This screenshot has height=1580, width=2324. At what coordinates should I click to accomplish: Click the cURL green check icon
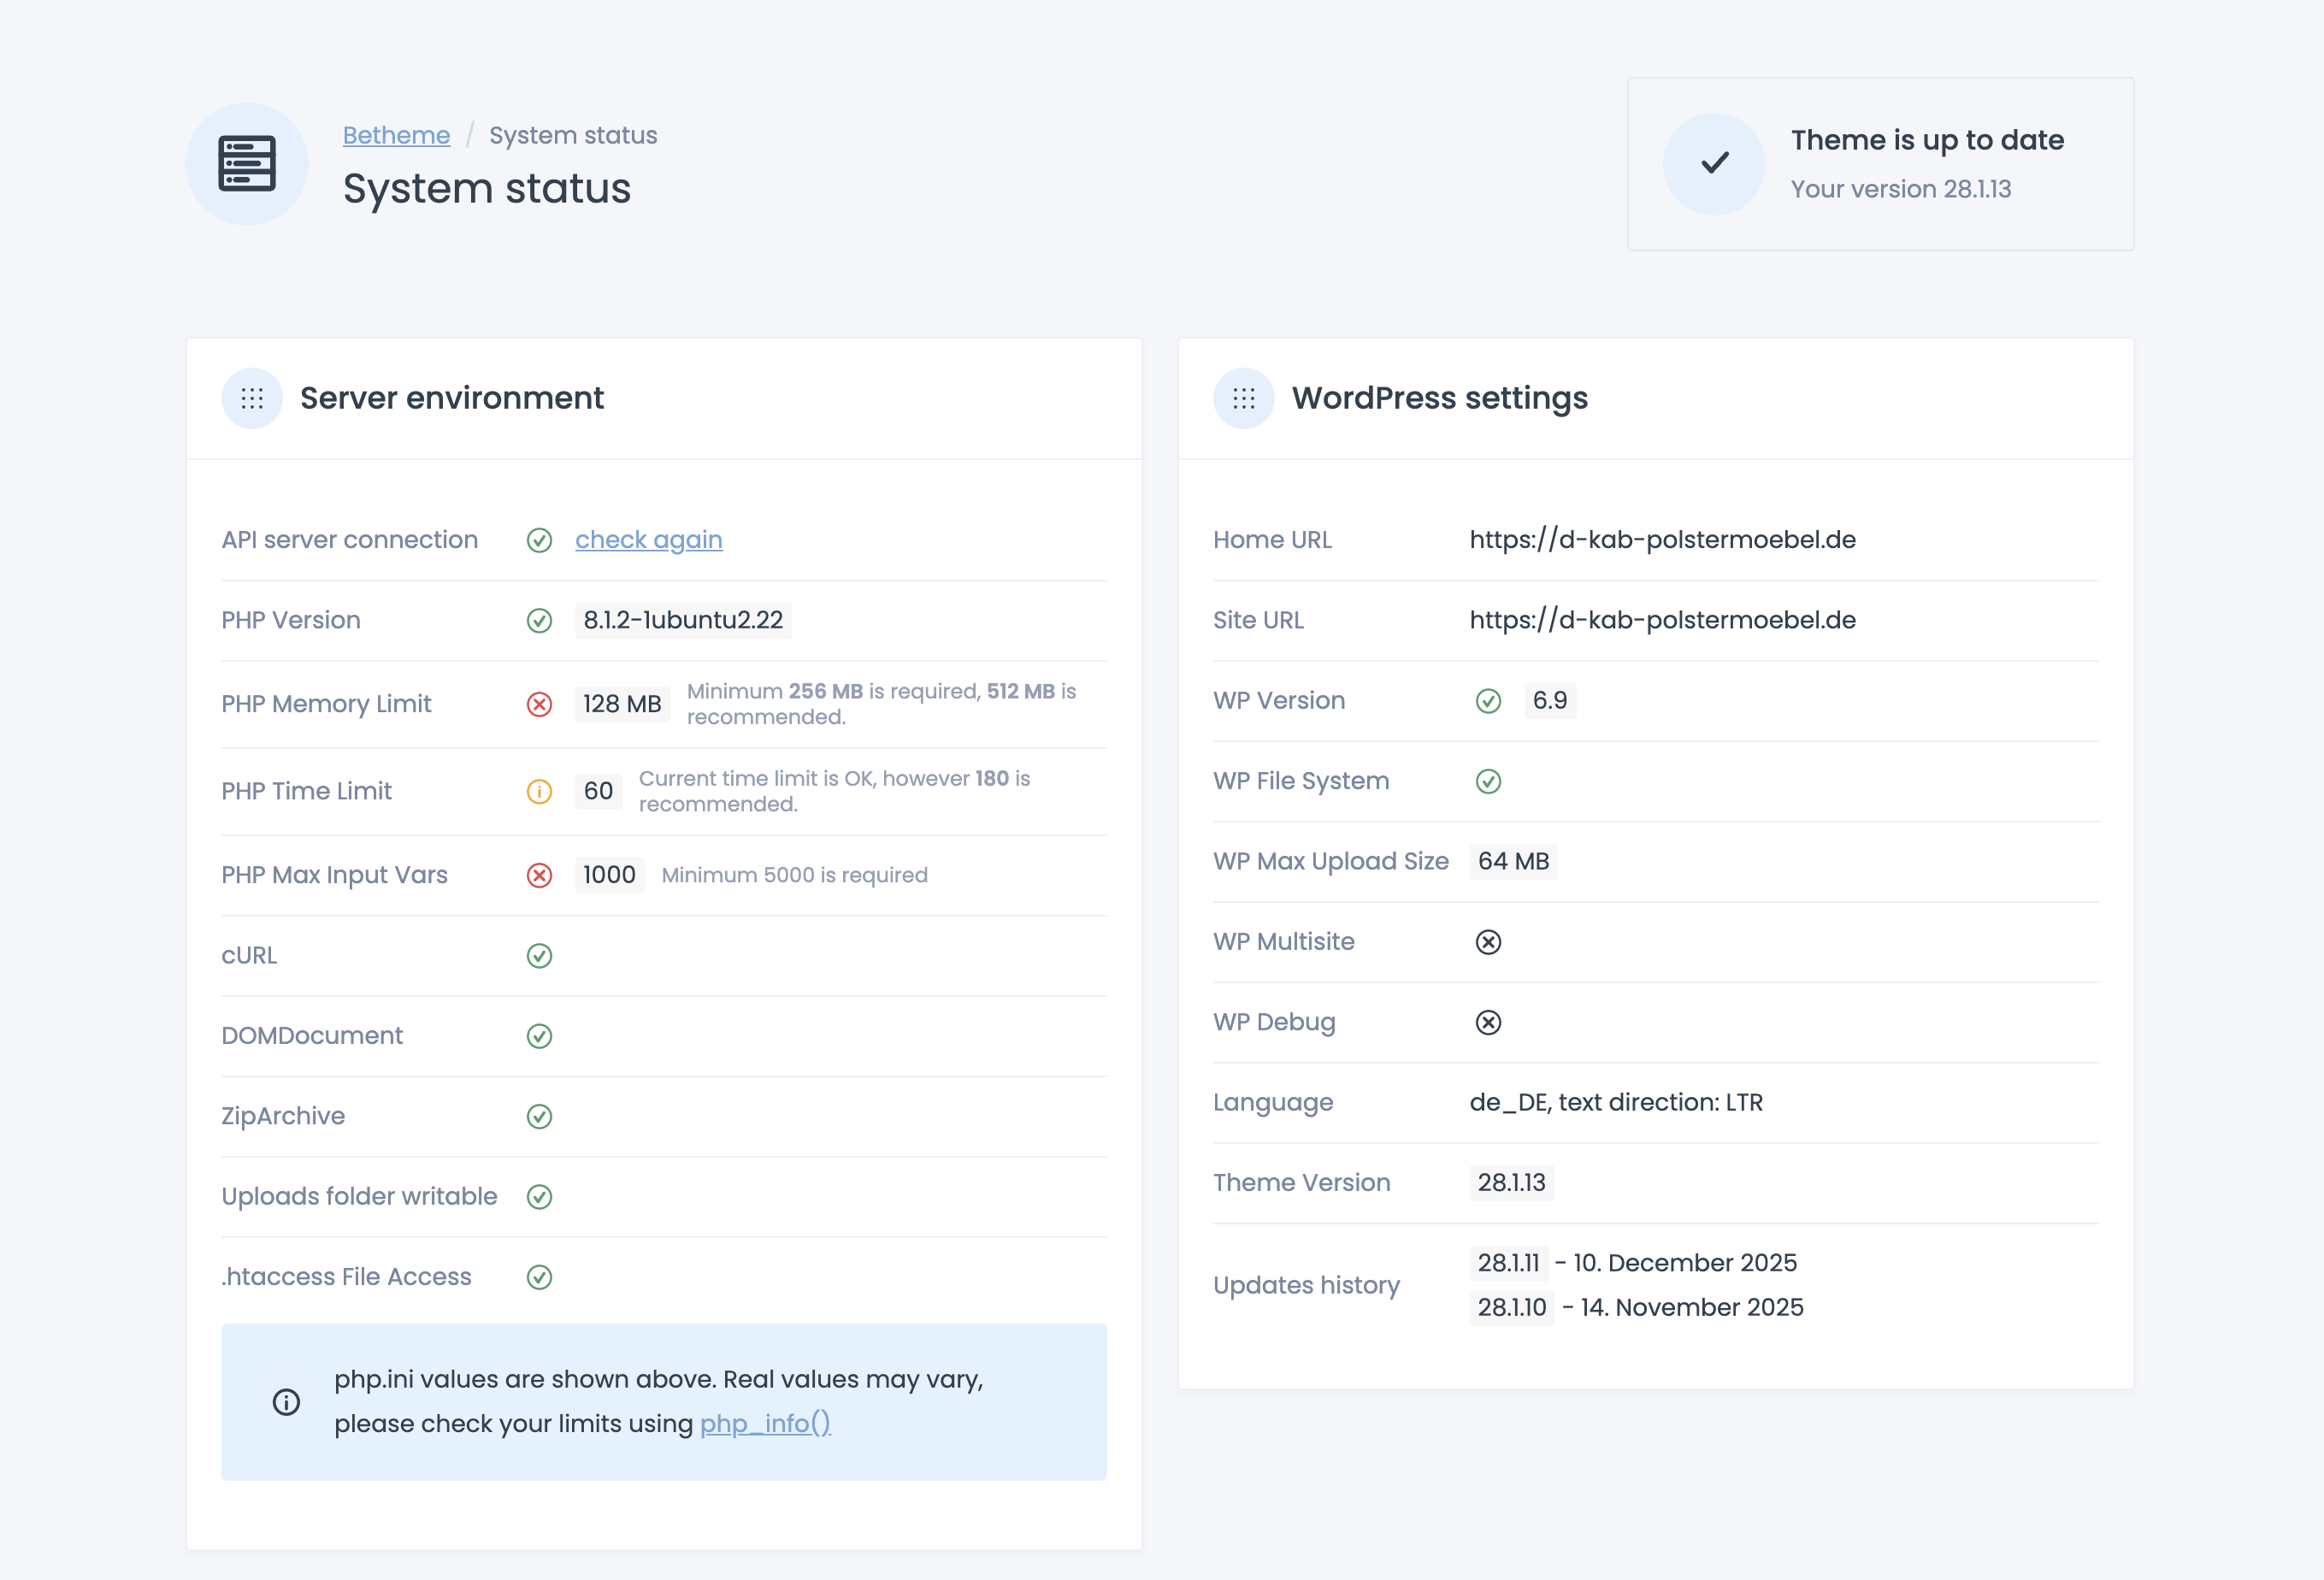[x=539, y=955]
